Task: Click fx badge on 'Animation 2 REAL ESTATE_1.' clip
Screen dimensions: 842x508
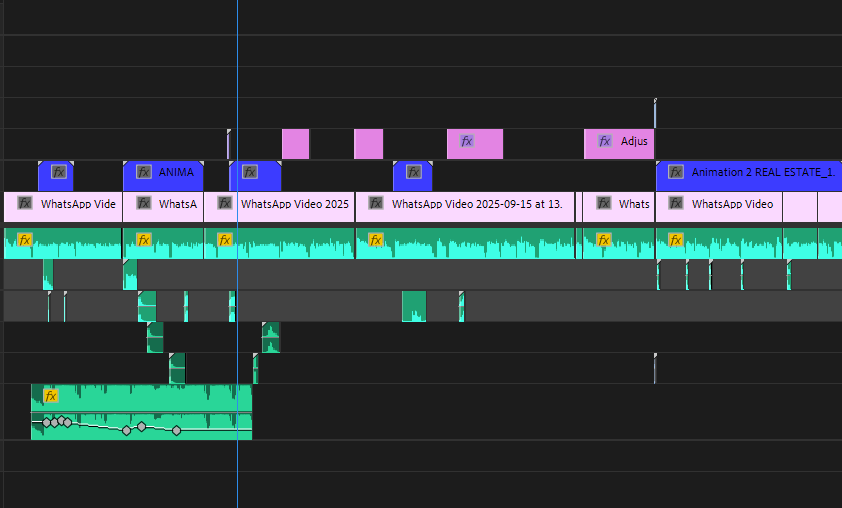Action: [676, 172]
